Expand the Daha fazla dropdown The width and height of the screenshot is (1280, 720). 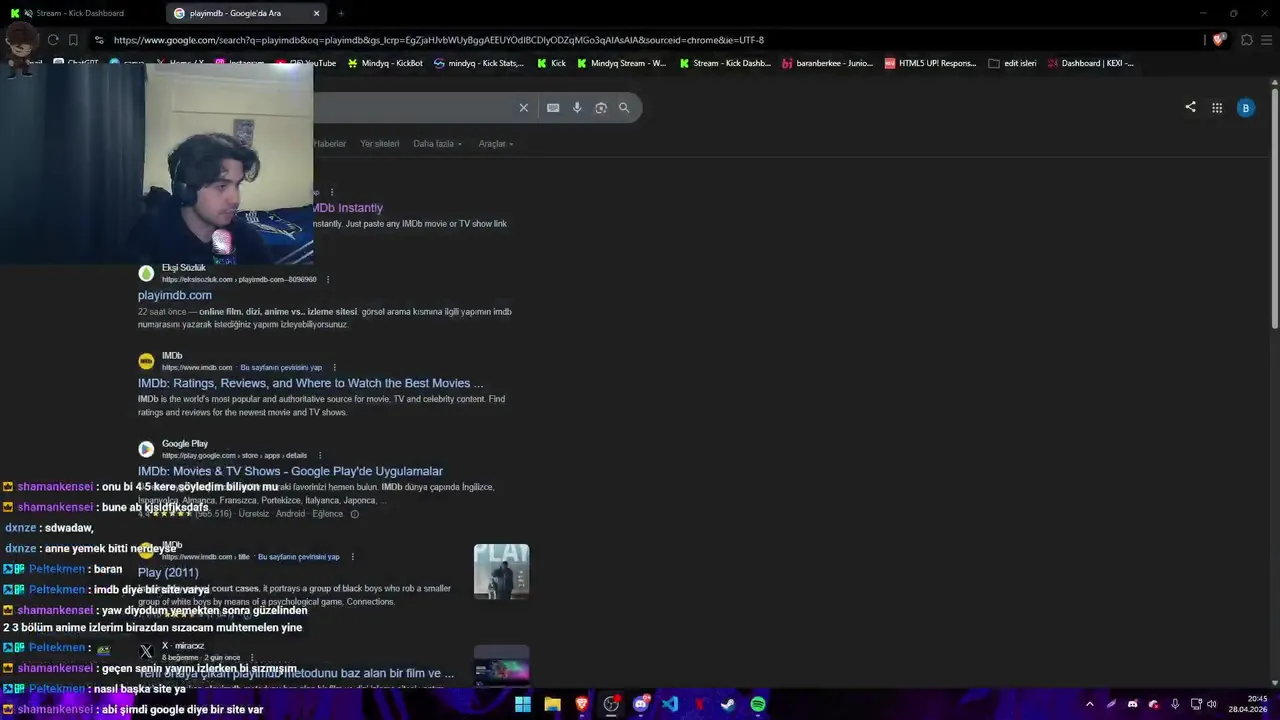coord(437,144)
